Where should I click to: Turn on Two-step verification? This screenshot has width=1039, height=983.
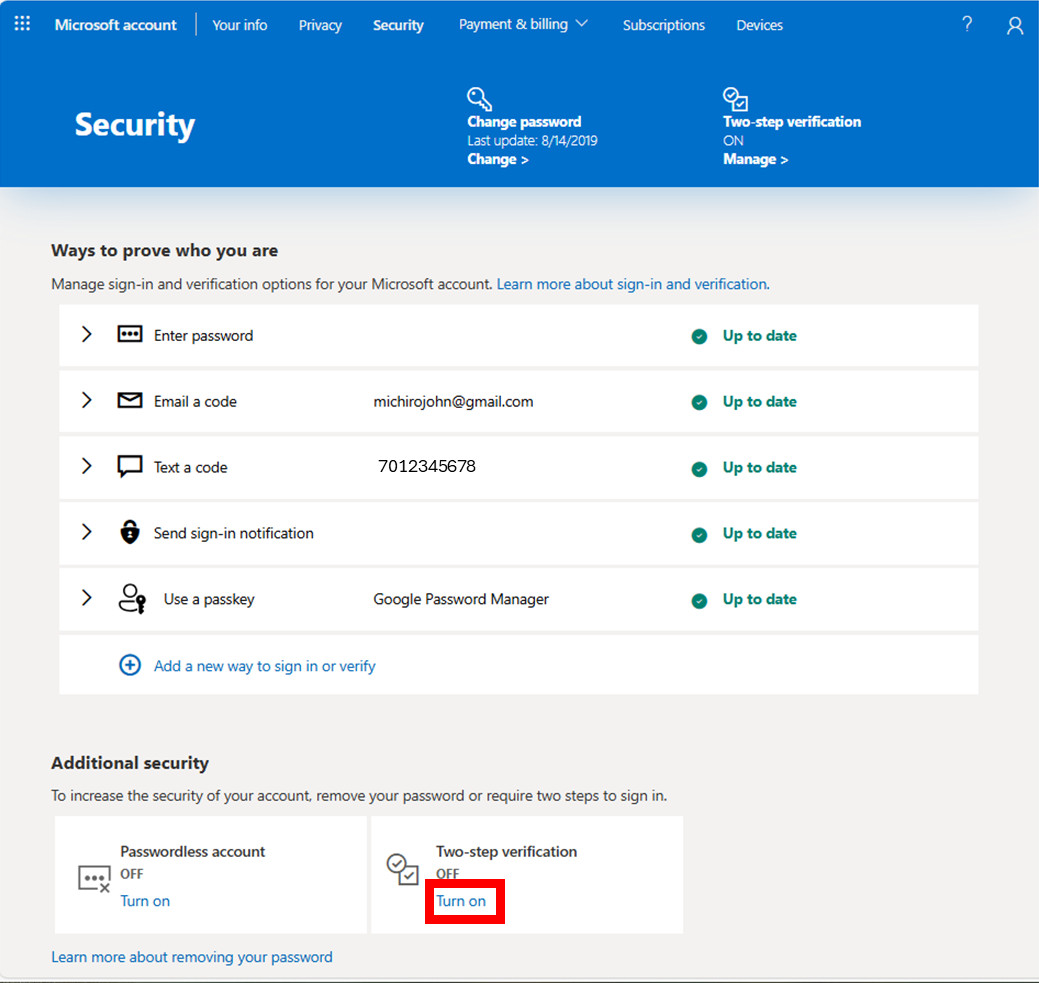click(x=461, y=901)
